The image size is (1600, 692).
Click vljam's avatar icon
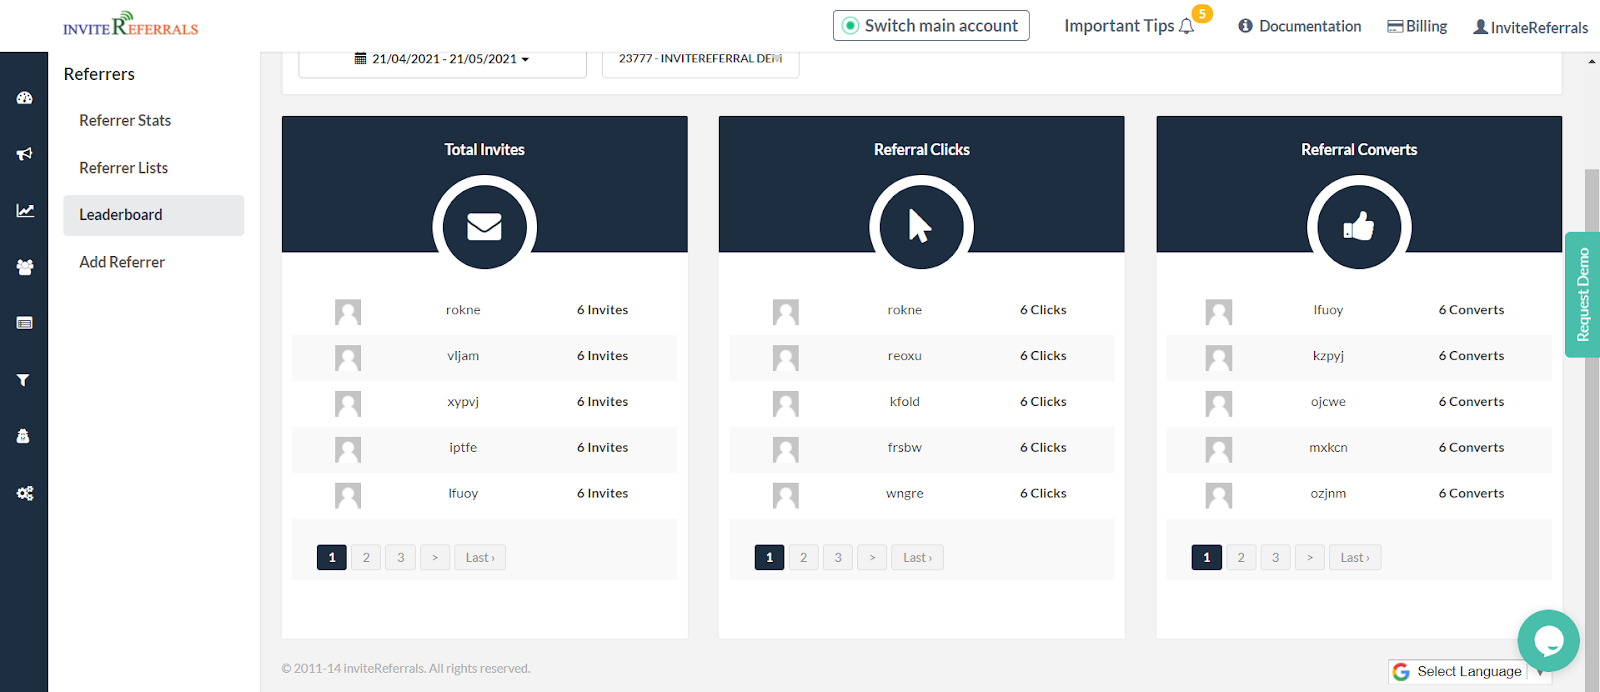tap(348, 358)
